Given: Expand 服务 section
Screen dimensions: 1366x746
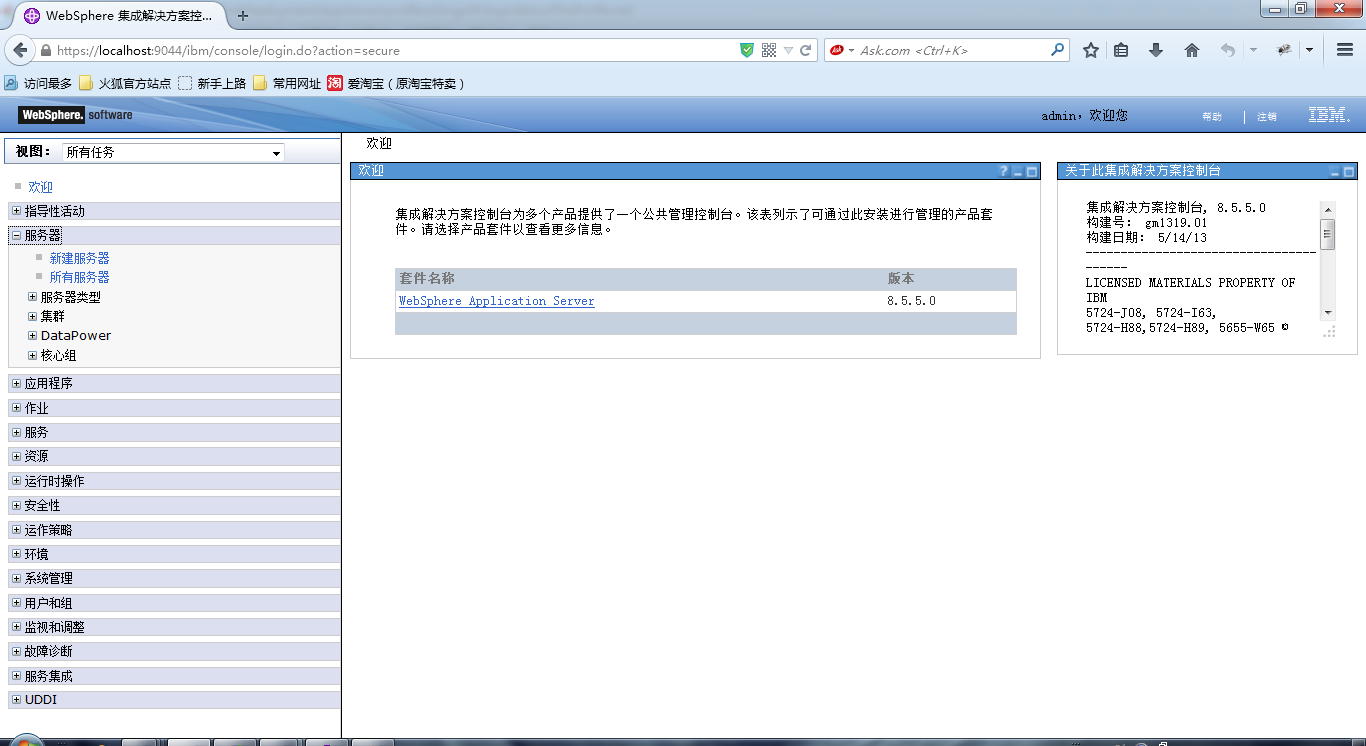Looking at the screenshot, I should [x=15, y=432].
